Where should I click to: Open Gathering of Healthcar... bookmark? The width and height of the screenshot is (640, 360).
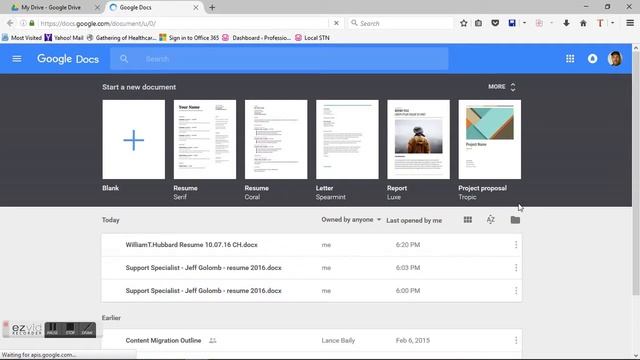121,38
